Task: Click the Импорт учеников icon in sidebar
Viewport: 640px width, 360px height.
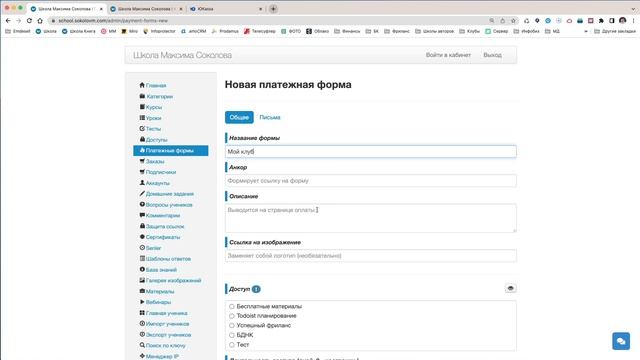Action: 142,324
